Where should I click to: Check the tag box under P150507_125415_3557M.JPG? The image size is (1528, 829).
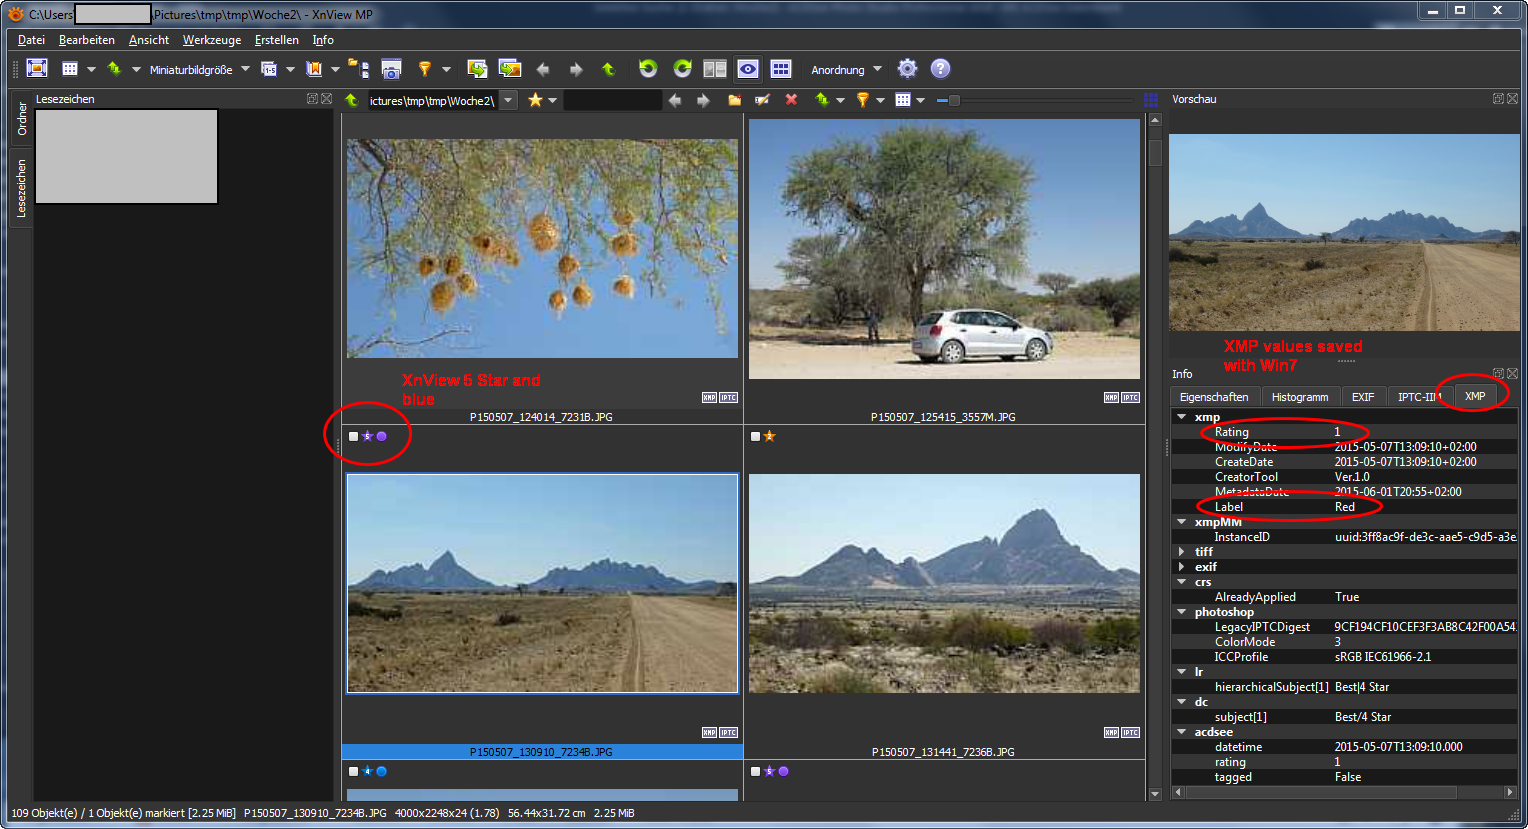pos(755,437)
